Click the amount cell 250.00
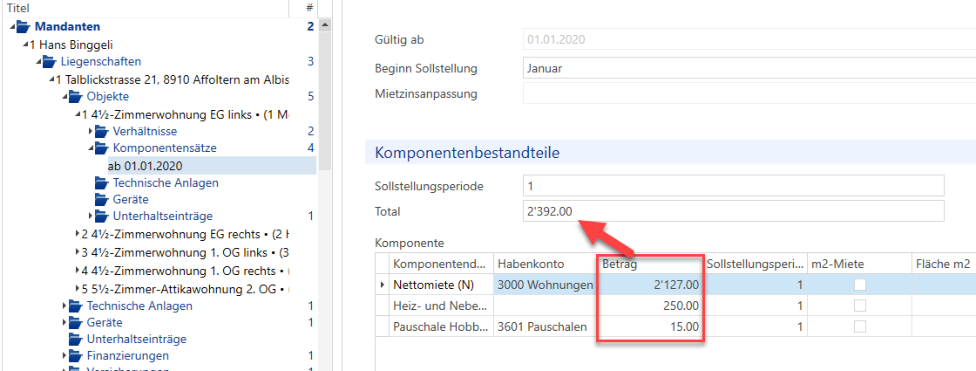 click(651, 306)
